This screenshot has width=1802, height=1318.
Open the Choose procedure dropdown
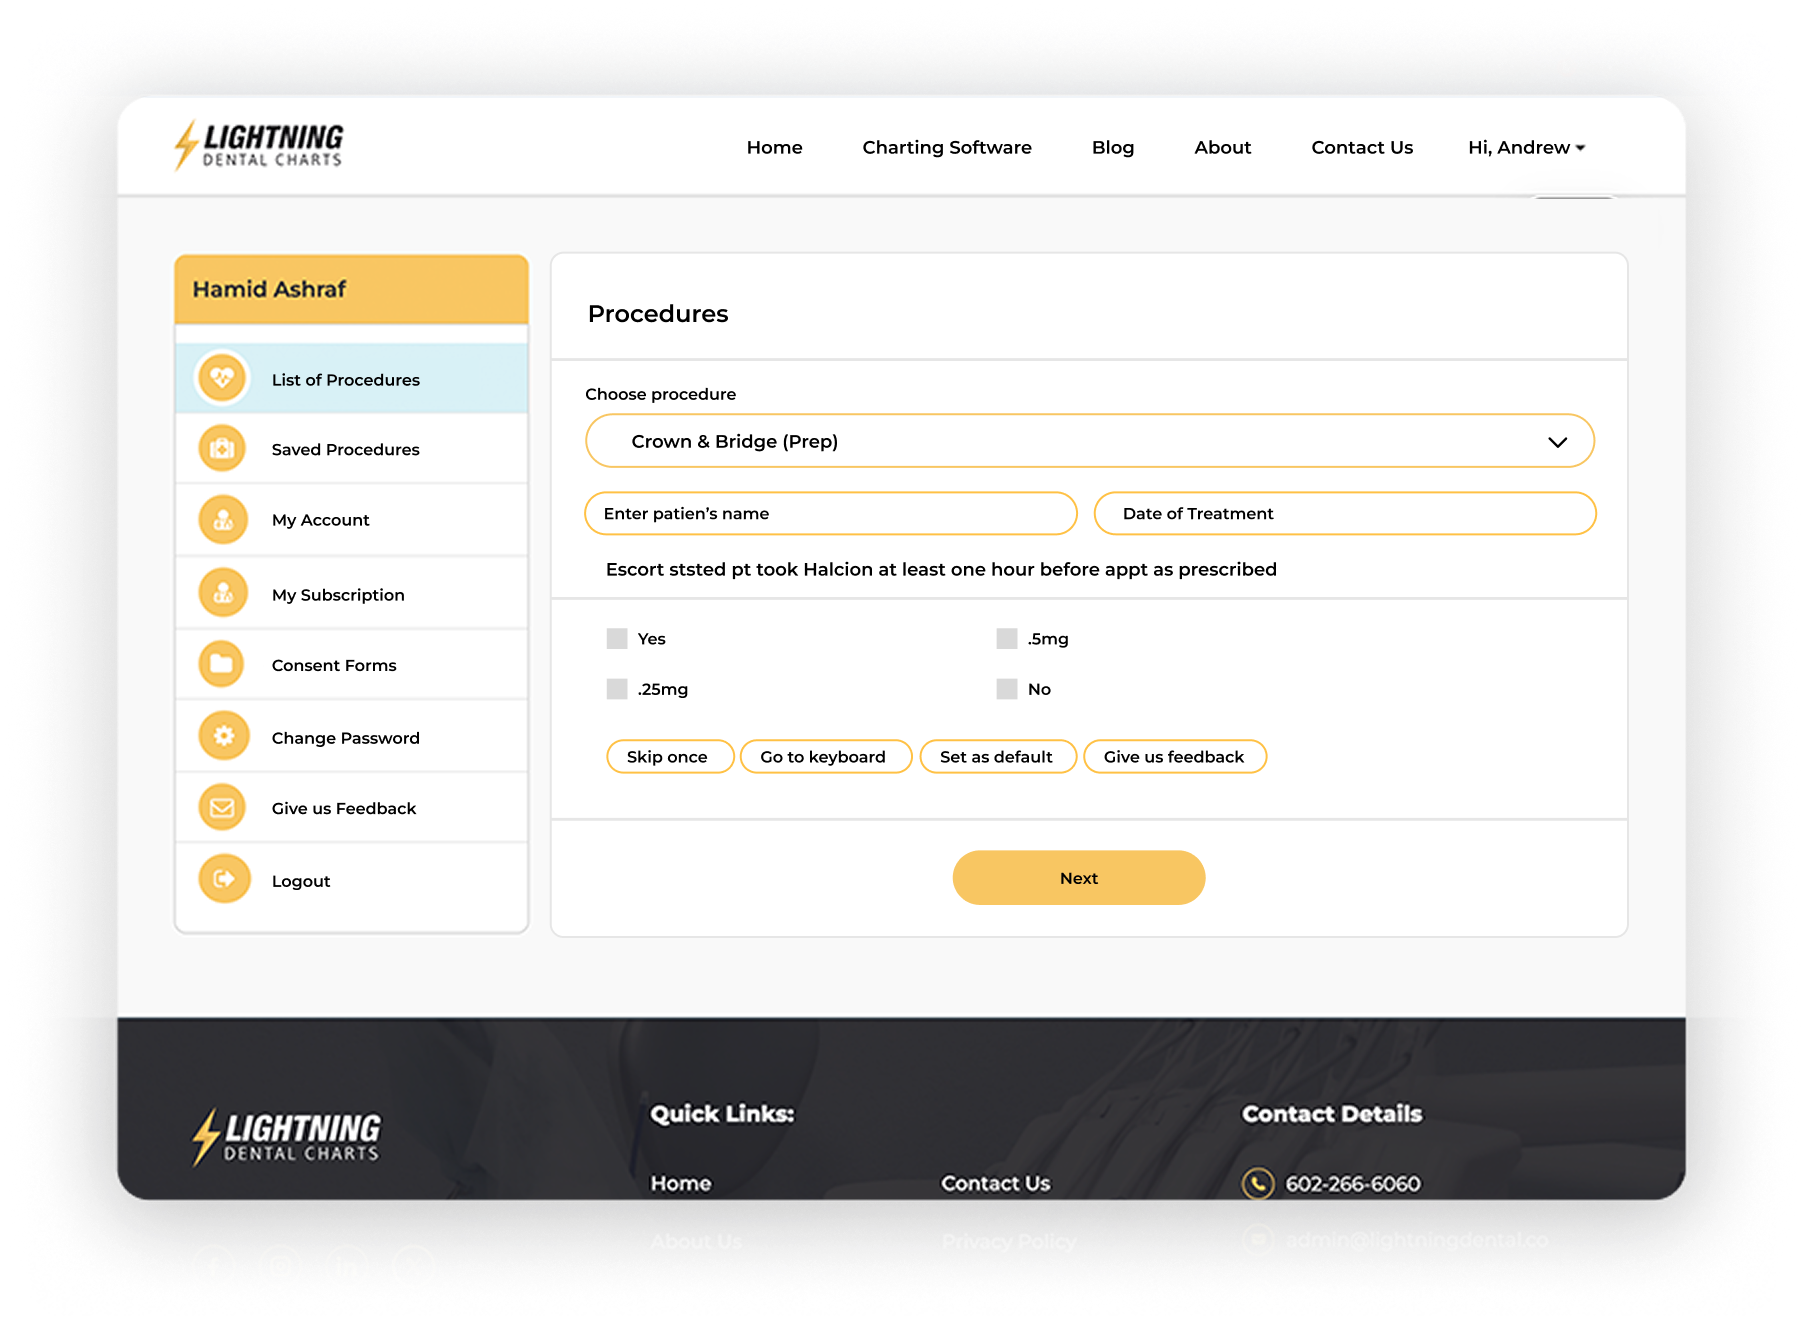1089,441
